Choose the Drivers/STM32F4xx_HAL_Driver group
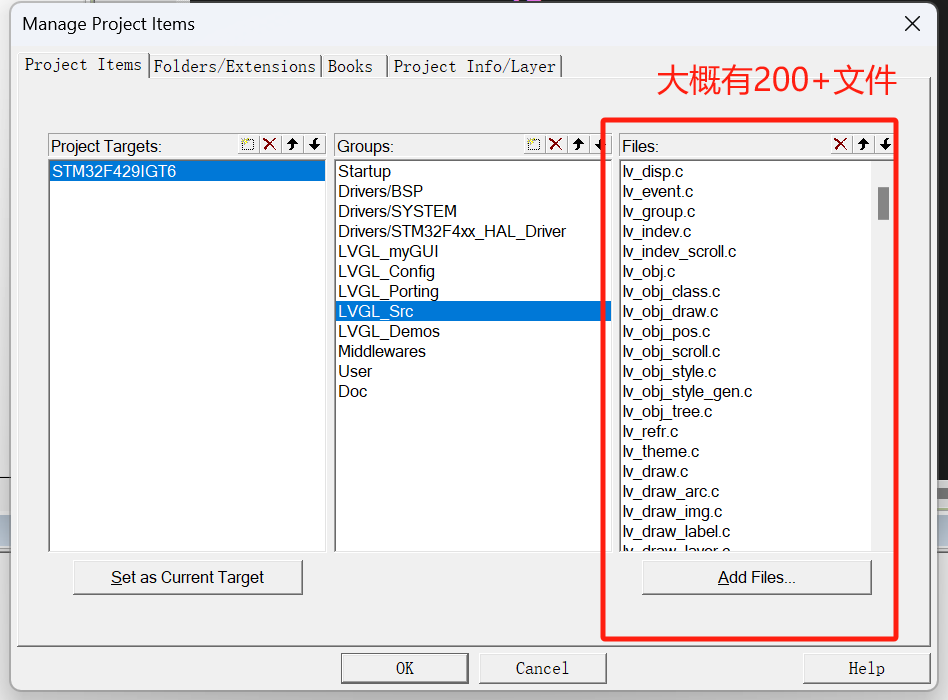The width and height of the screenshot is (948, 700). [x=452, y=231]
